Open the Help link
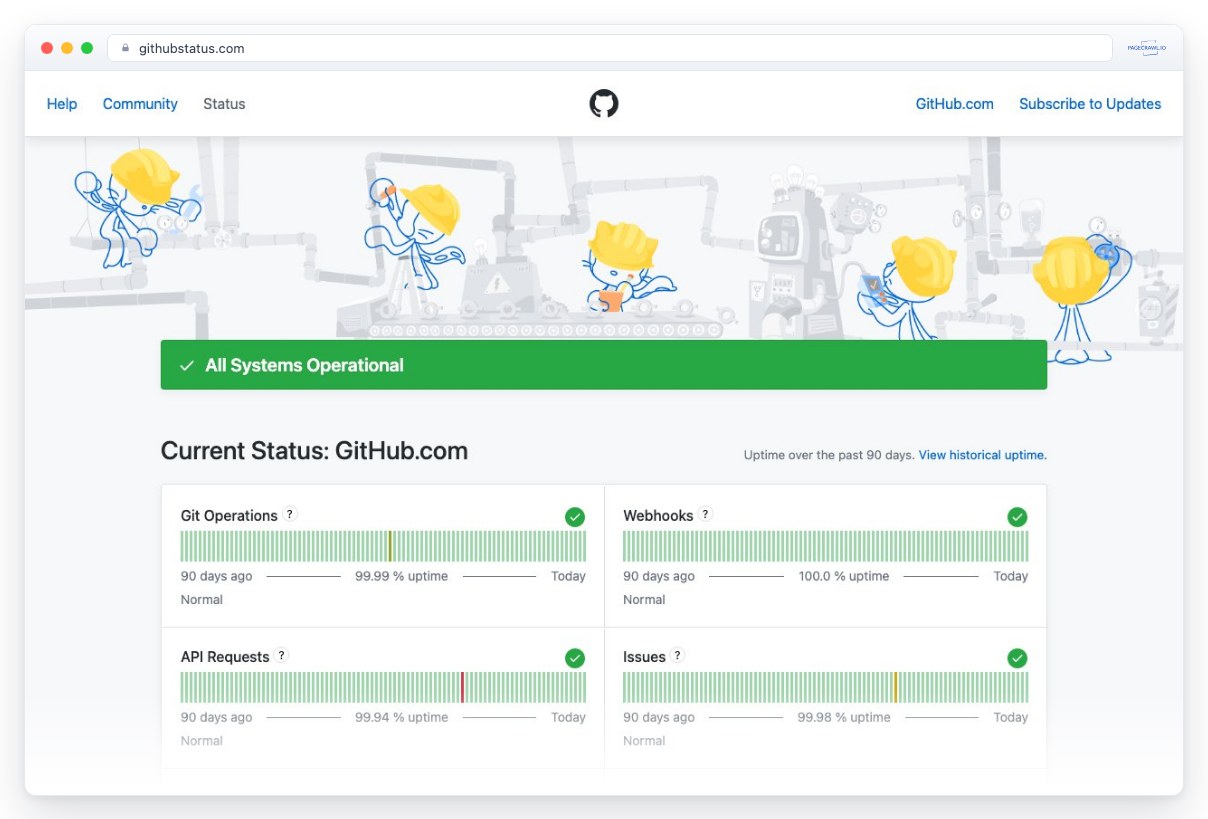 pyautogui.click(x=62, y=104)
